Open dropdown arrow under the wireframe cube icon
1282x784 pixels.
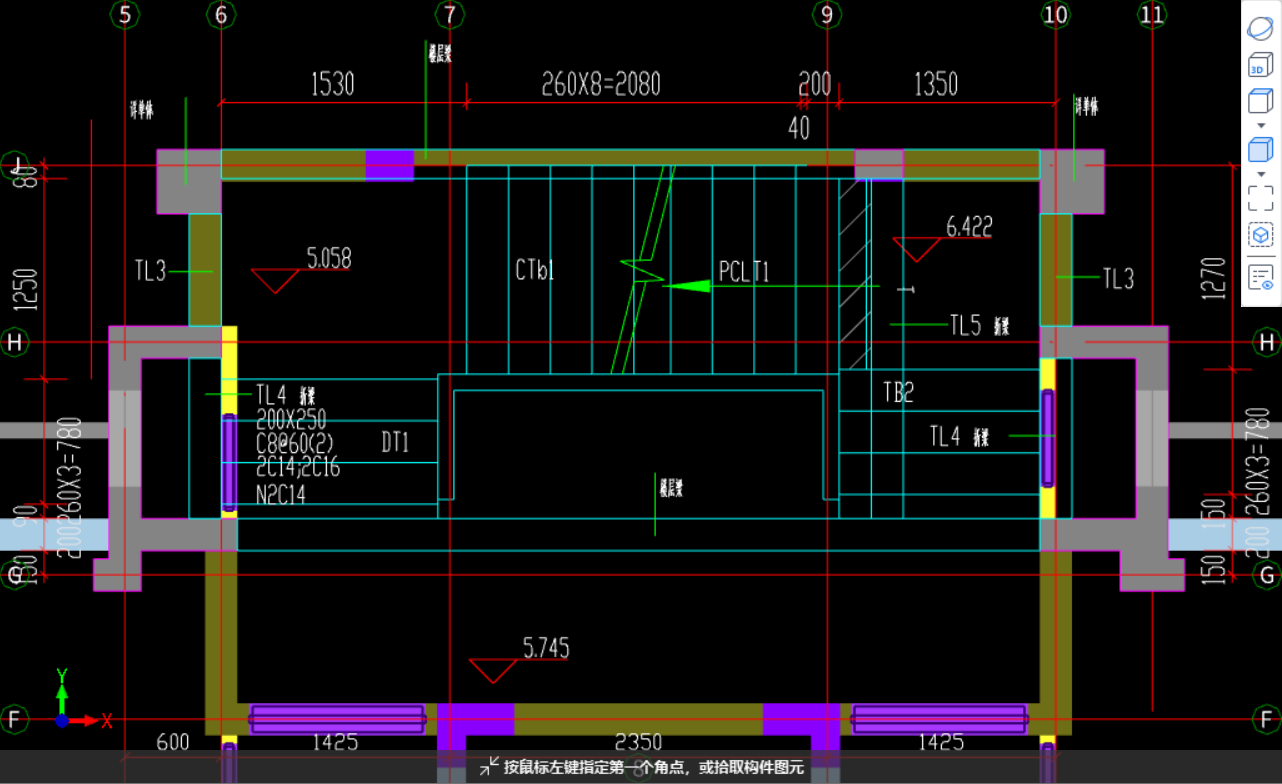1261,125
